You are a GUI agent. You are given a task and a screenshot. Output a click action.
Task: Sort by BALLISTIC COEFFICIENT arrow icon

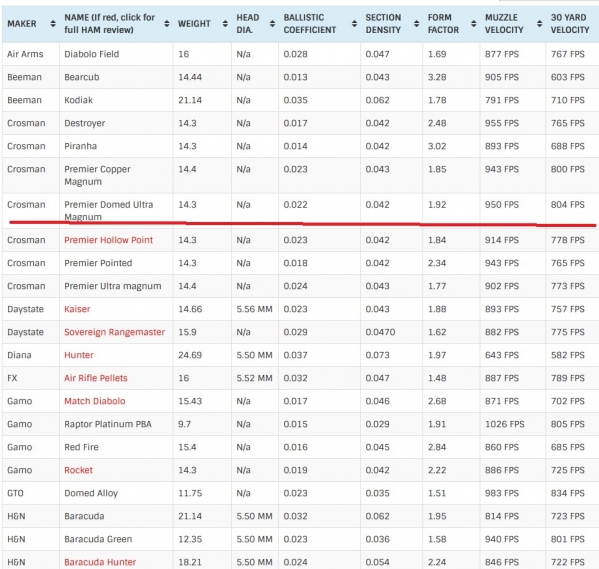[x=354, y=24]
